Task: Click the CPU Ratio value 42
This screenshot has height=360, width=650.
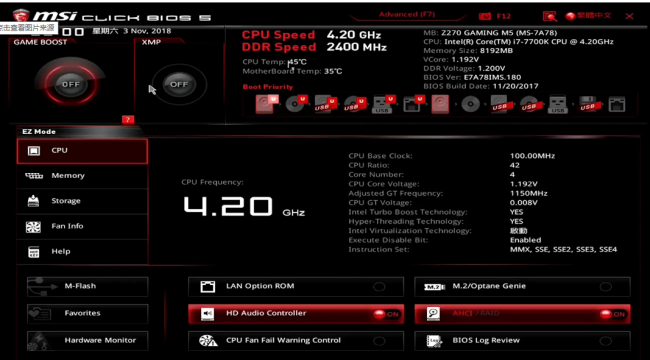Action: (514, 165)
